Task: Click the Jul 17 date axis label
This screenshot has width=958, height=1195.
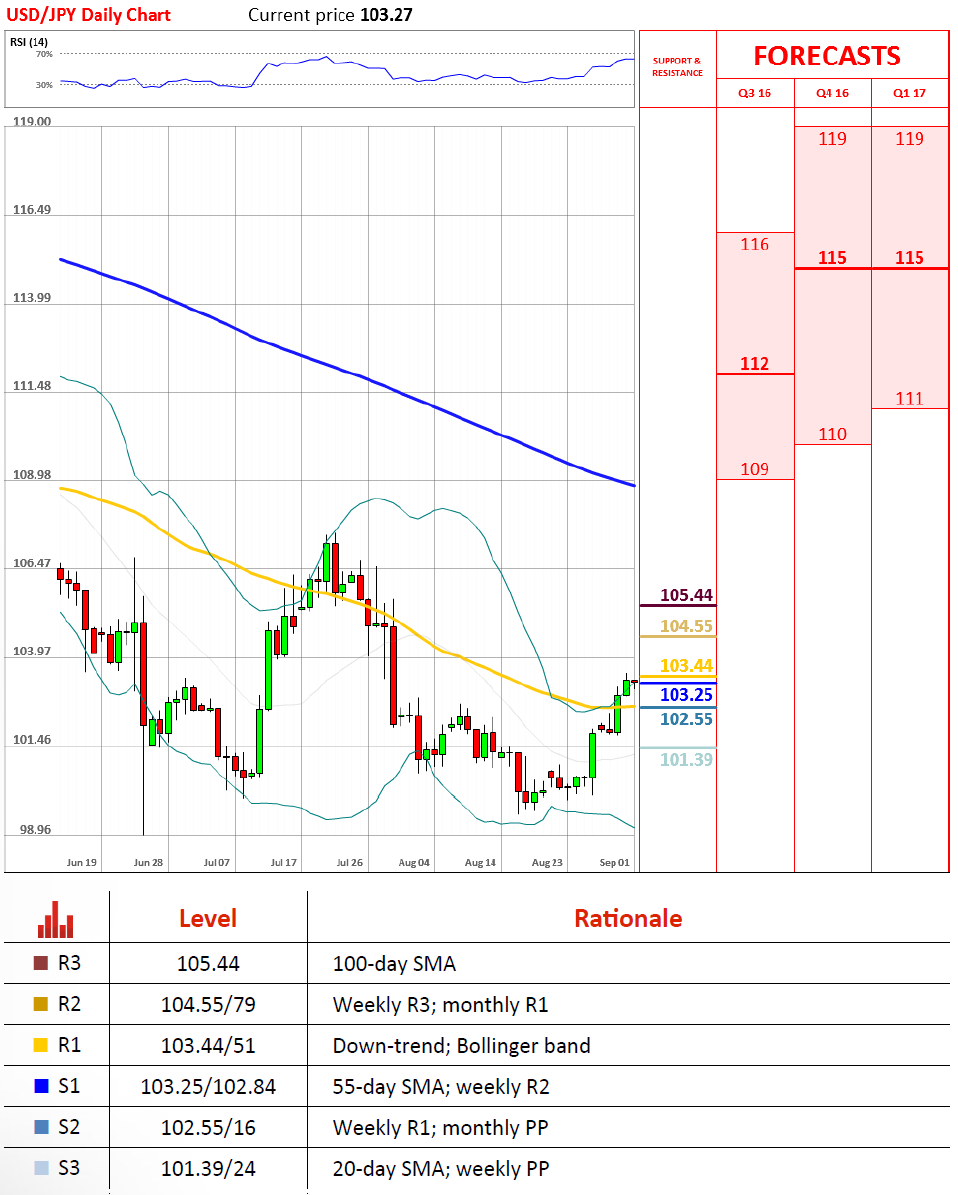Action: coord(284,863)
